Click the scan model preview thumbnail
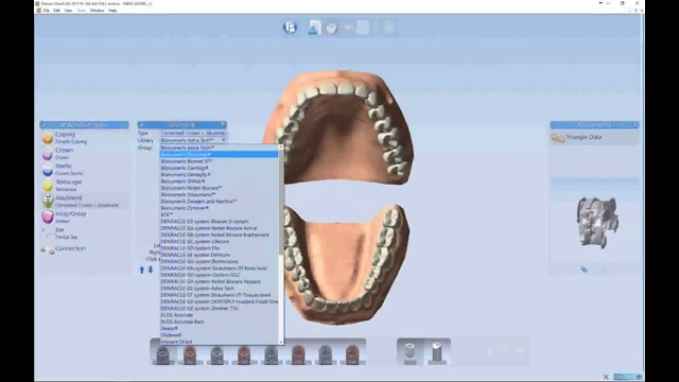The height and width of the screenshot is (382, 679). click(597, 222)
